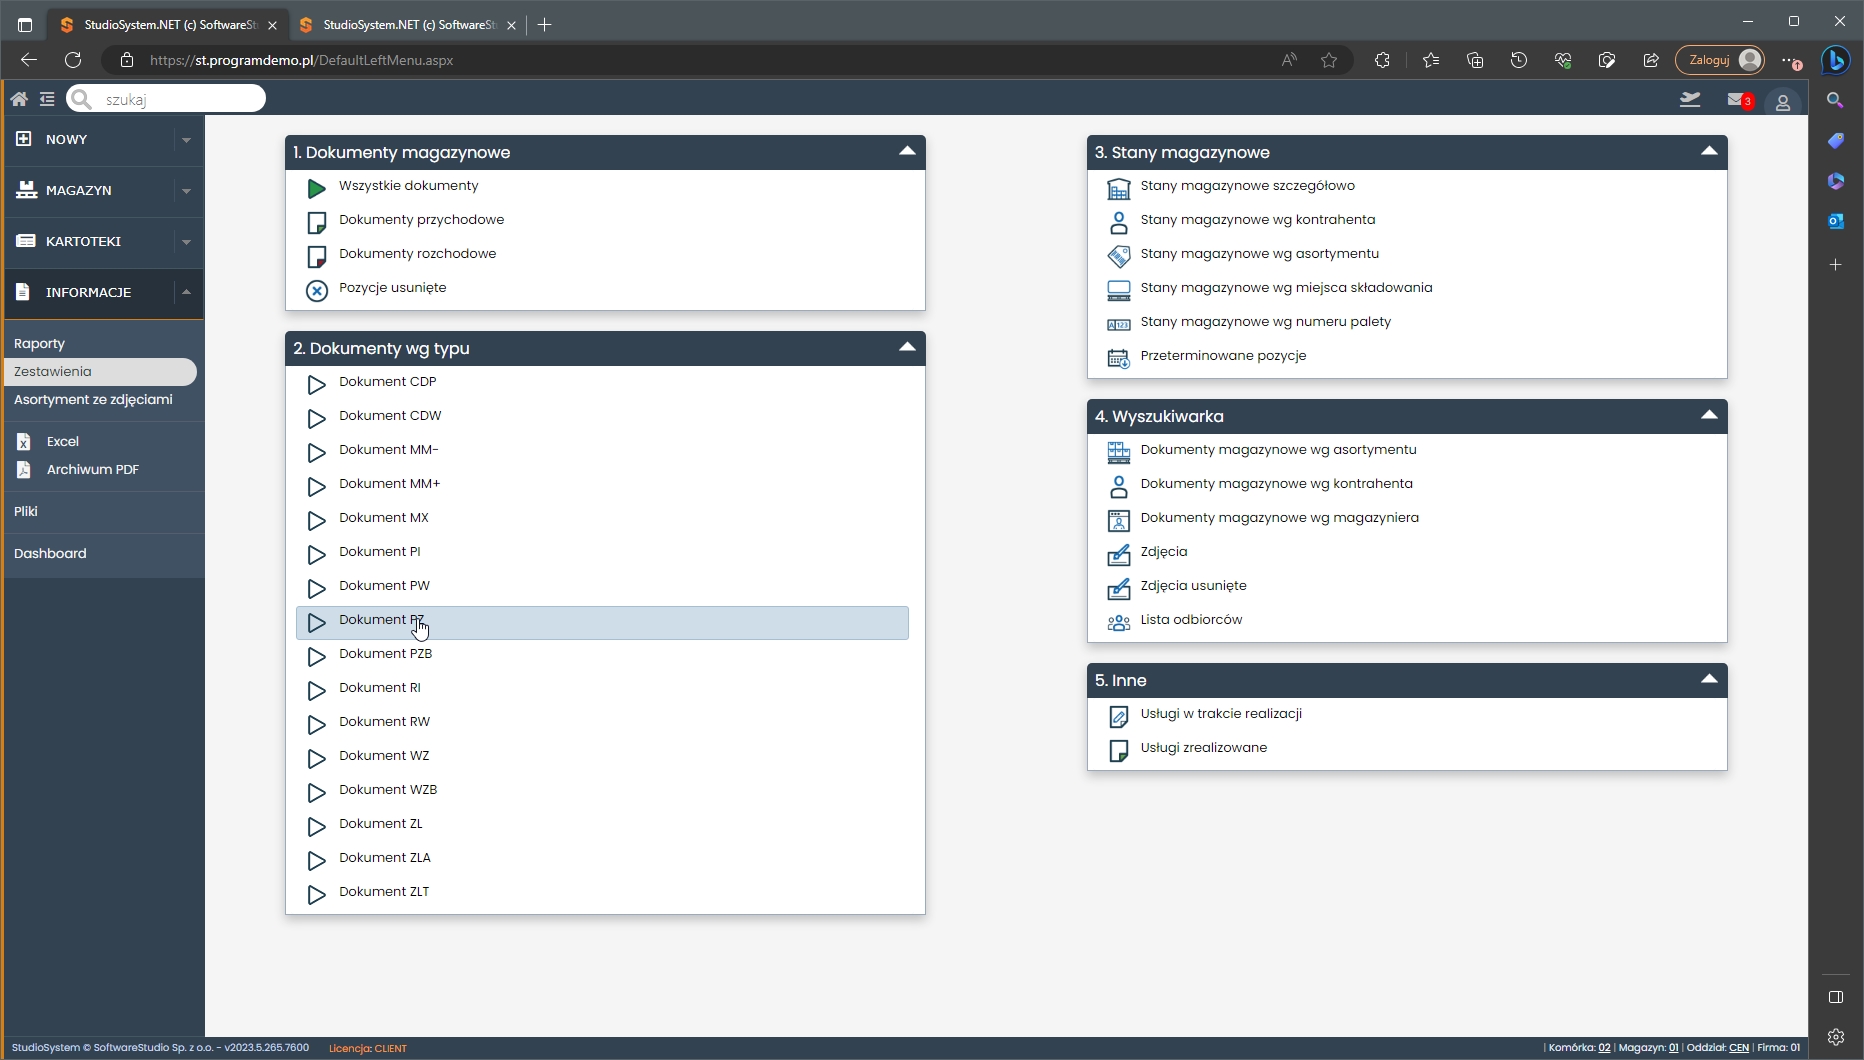Image resolution: width=1864 pixels, height=1060 pixels.
Task: Open Archiwum PDF in the sidebar
Action: [x=92, y=469]
